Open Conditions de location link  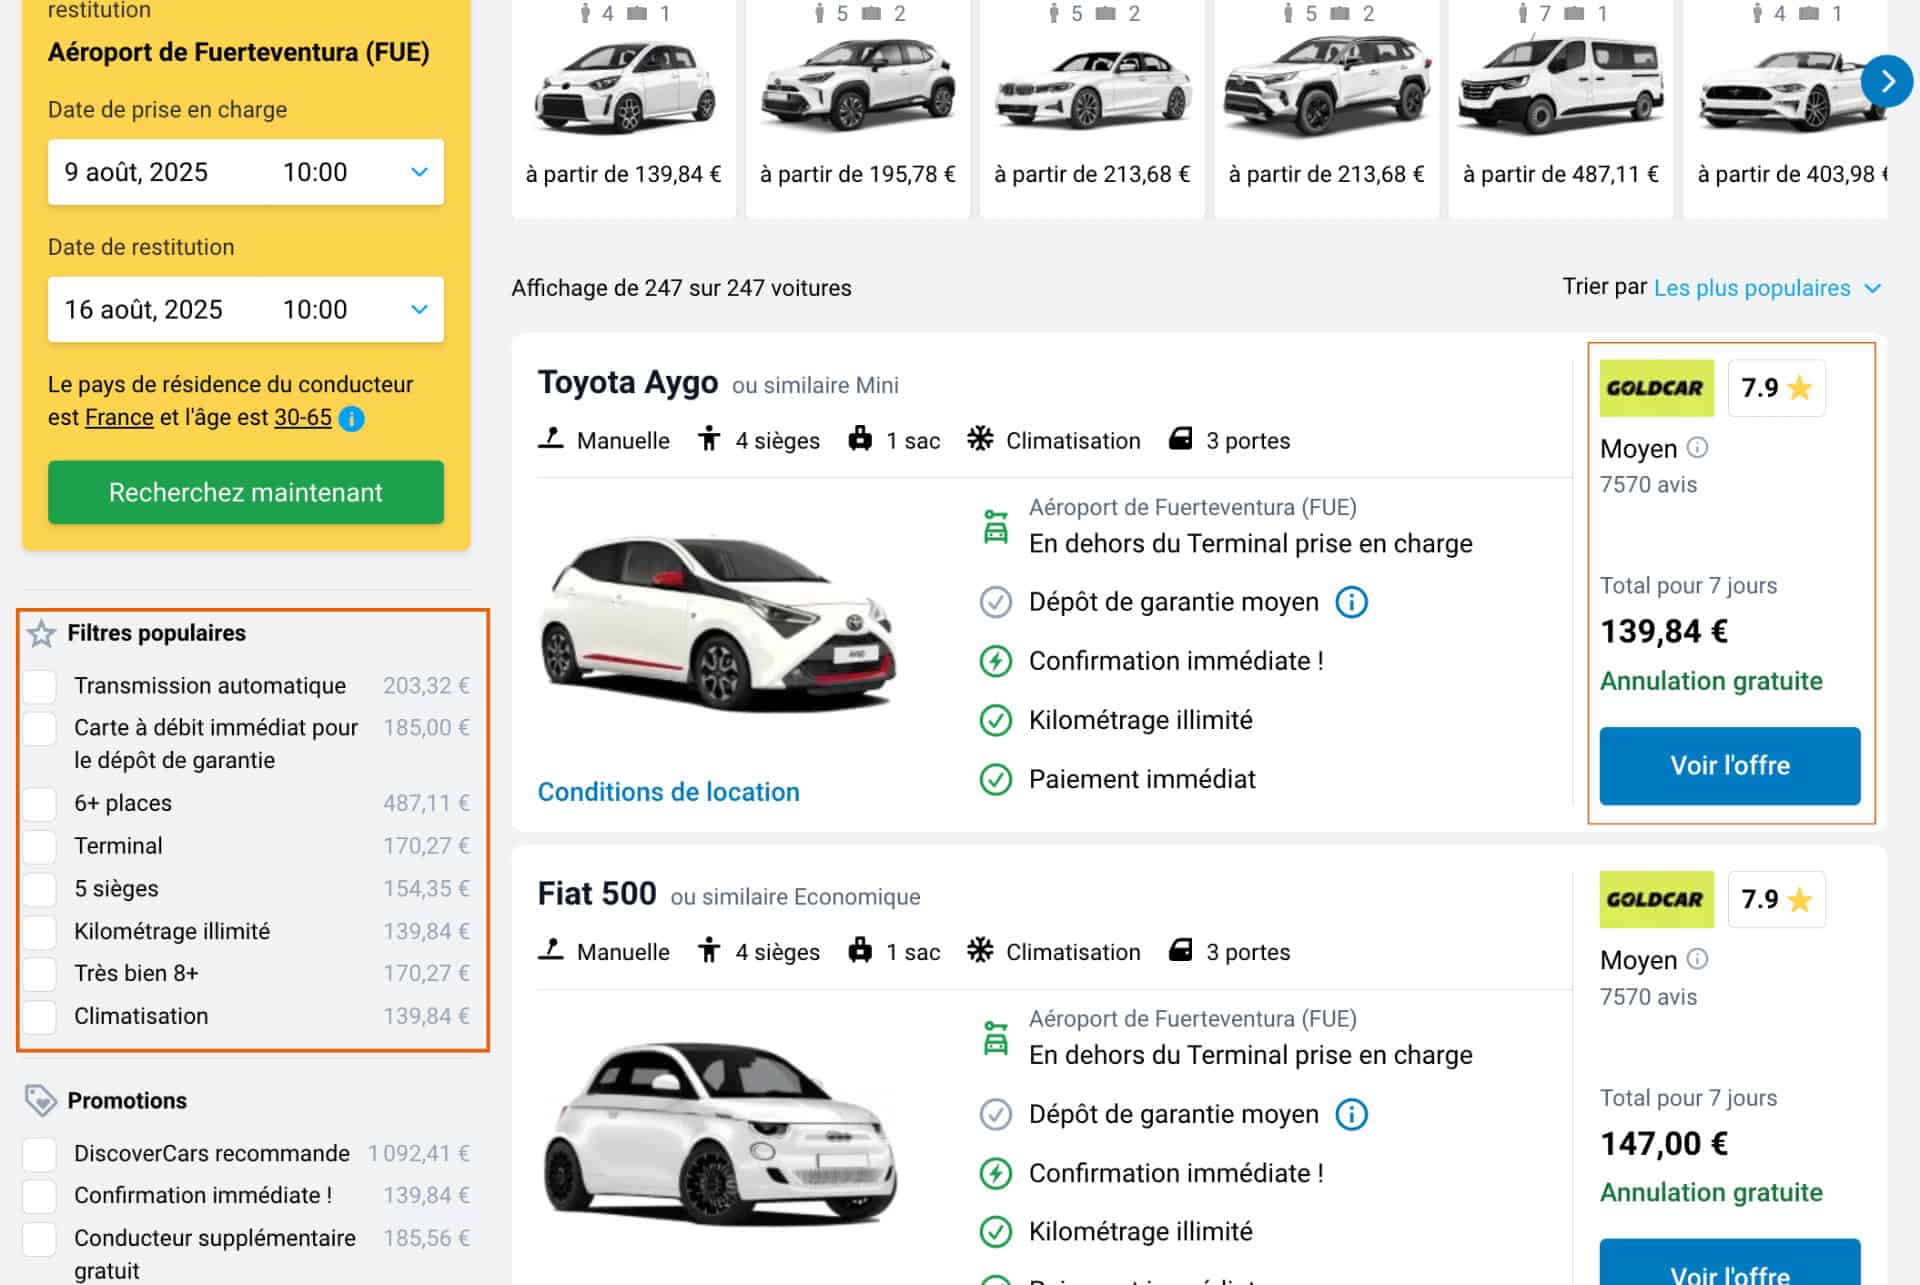(x=668, y=792)
